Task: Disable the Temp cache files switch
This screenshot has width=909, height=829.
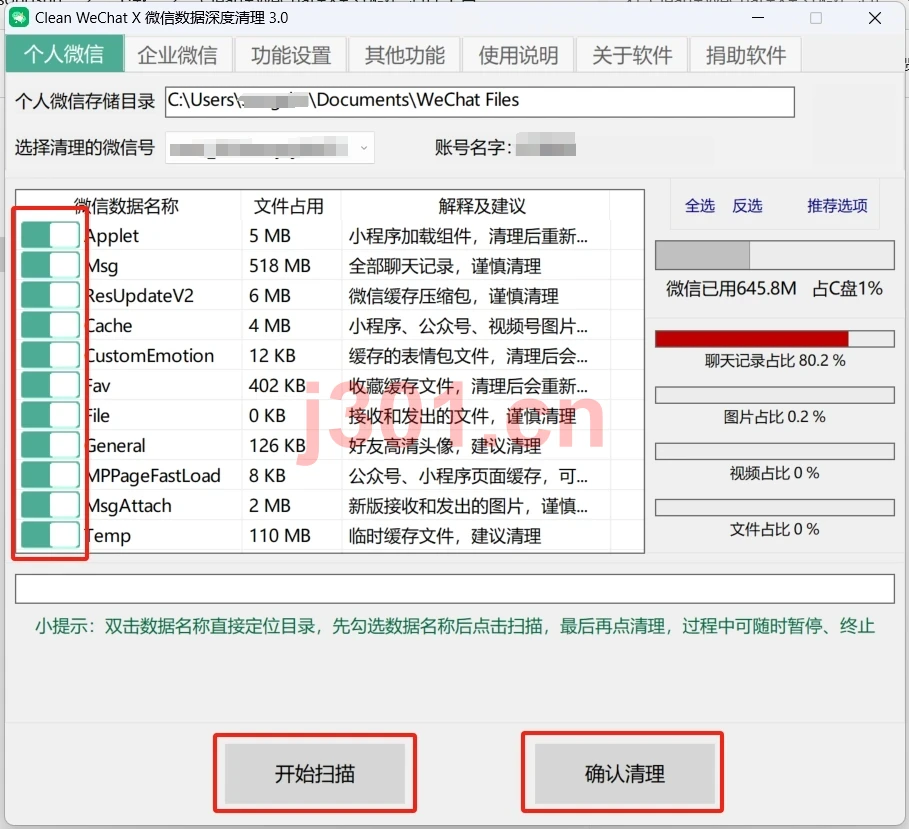Action: (50, 535)
